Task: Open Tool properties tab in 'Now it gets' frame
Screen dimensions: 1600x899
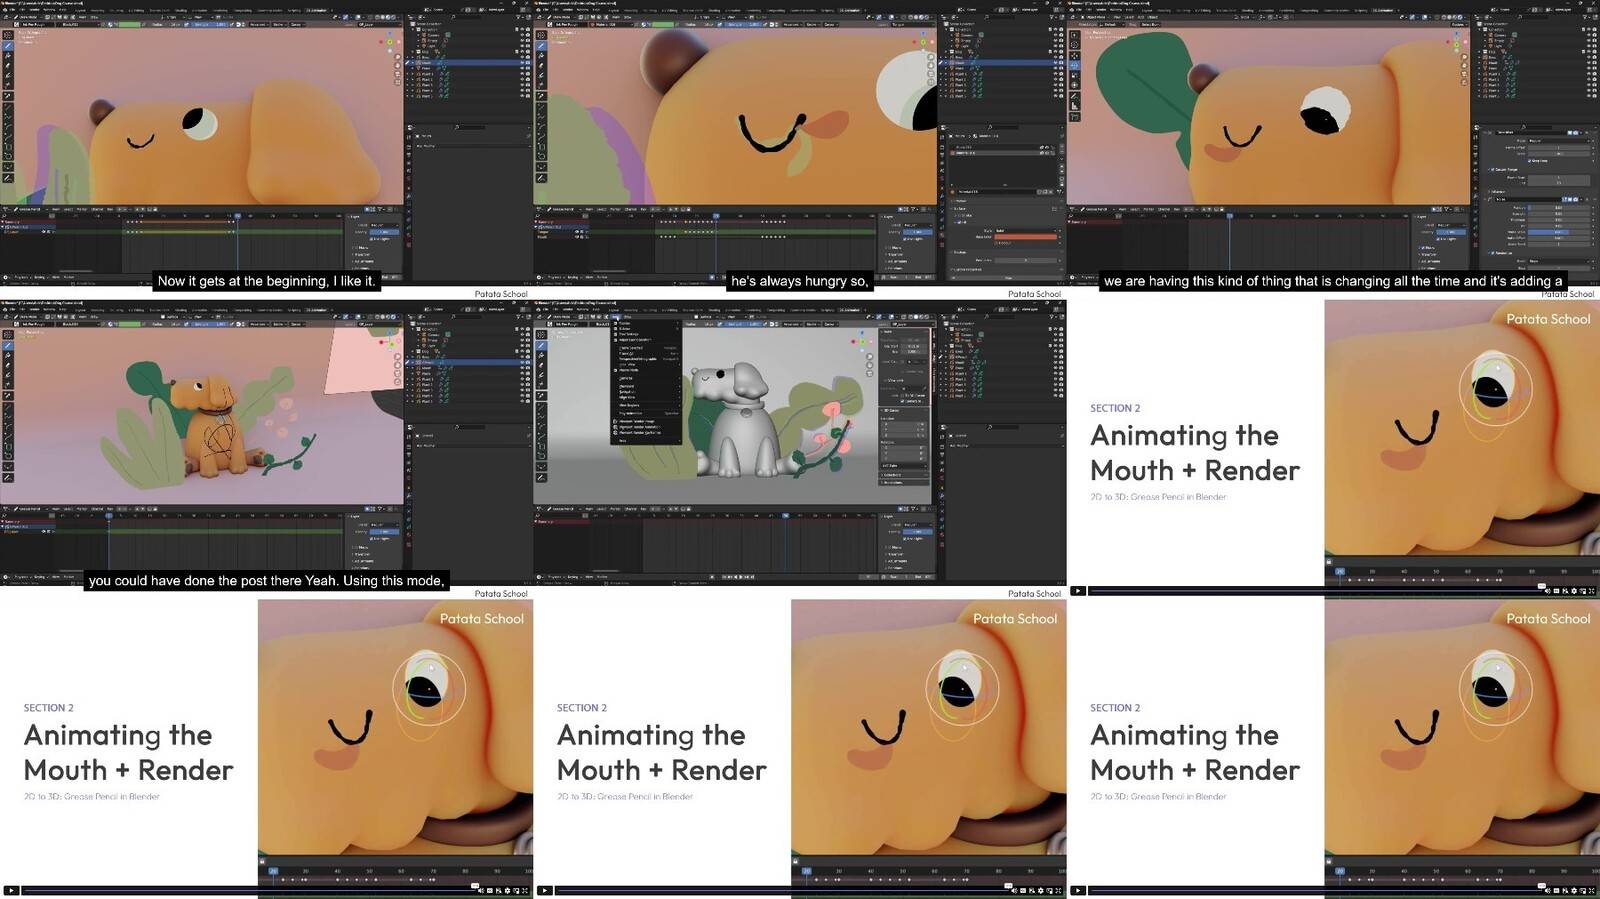Action: click(x=409, y=137)
